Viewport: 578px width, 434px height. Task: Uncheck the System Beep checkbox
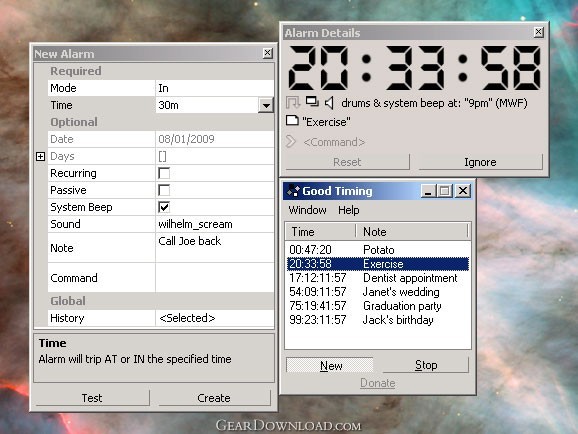click(164, 207)
